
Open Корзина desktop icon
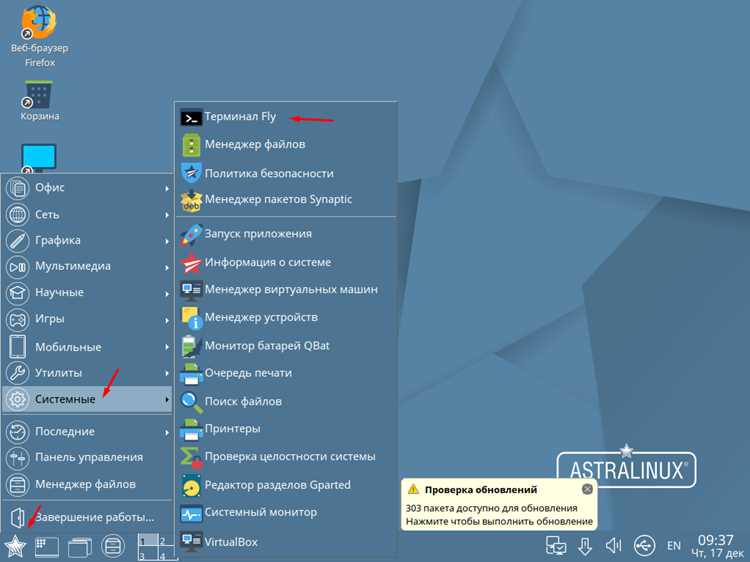[x=39, y=101]
